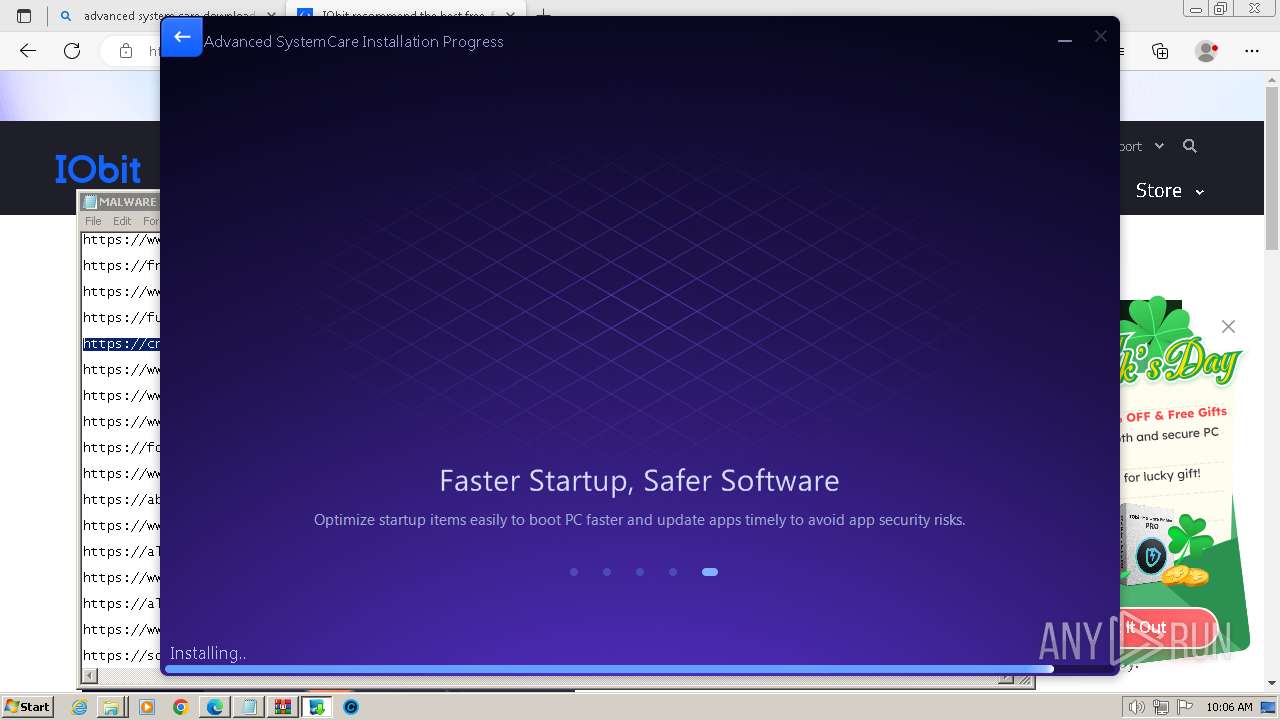Open Notepad File menu
Image resolution: width=1280 pixels, height=720 pixels.
93,221
